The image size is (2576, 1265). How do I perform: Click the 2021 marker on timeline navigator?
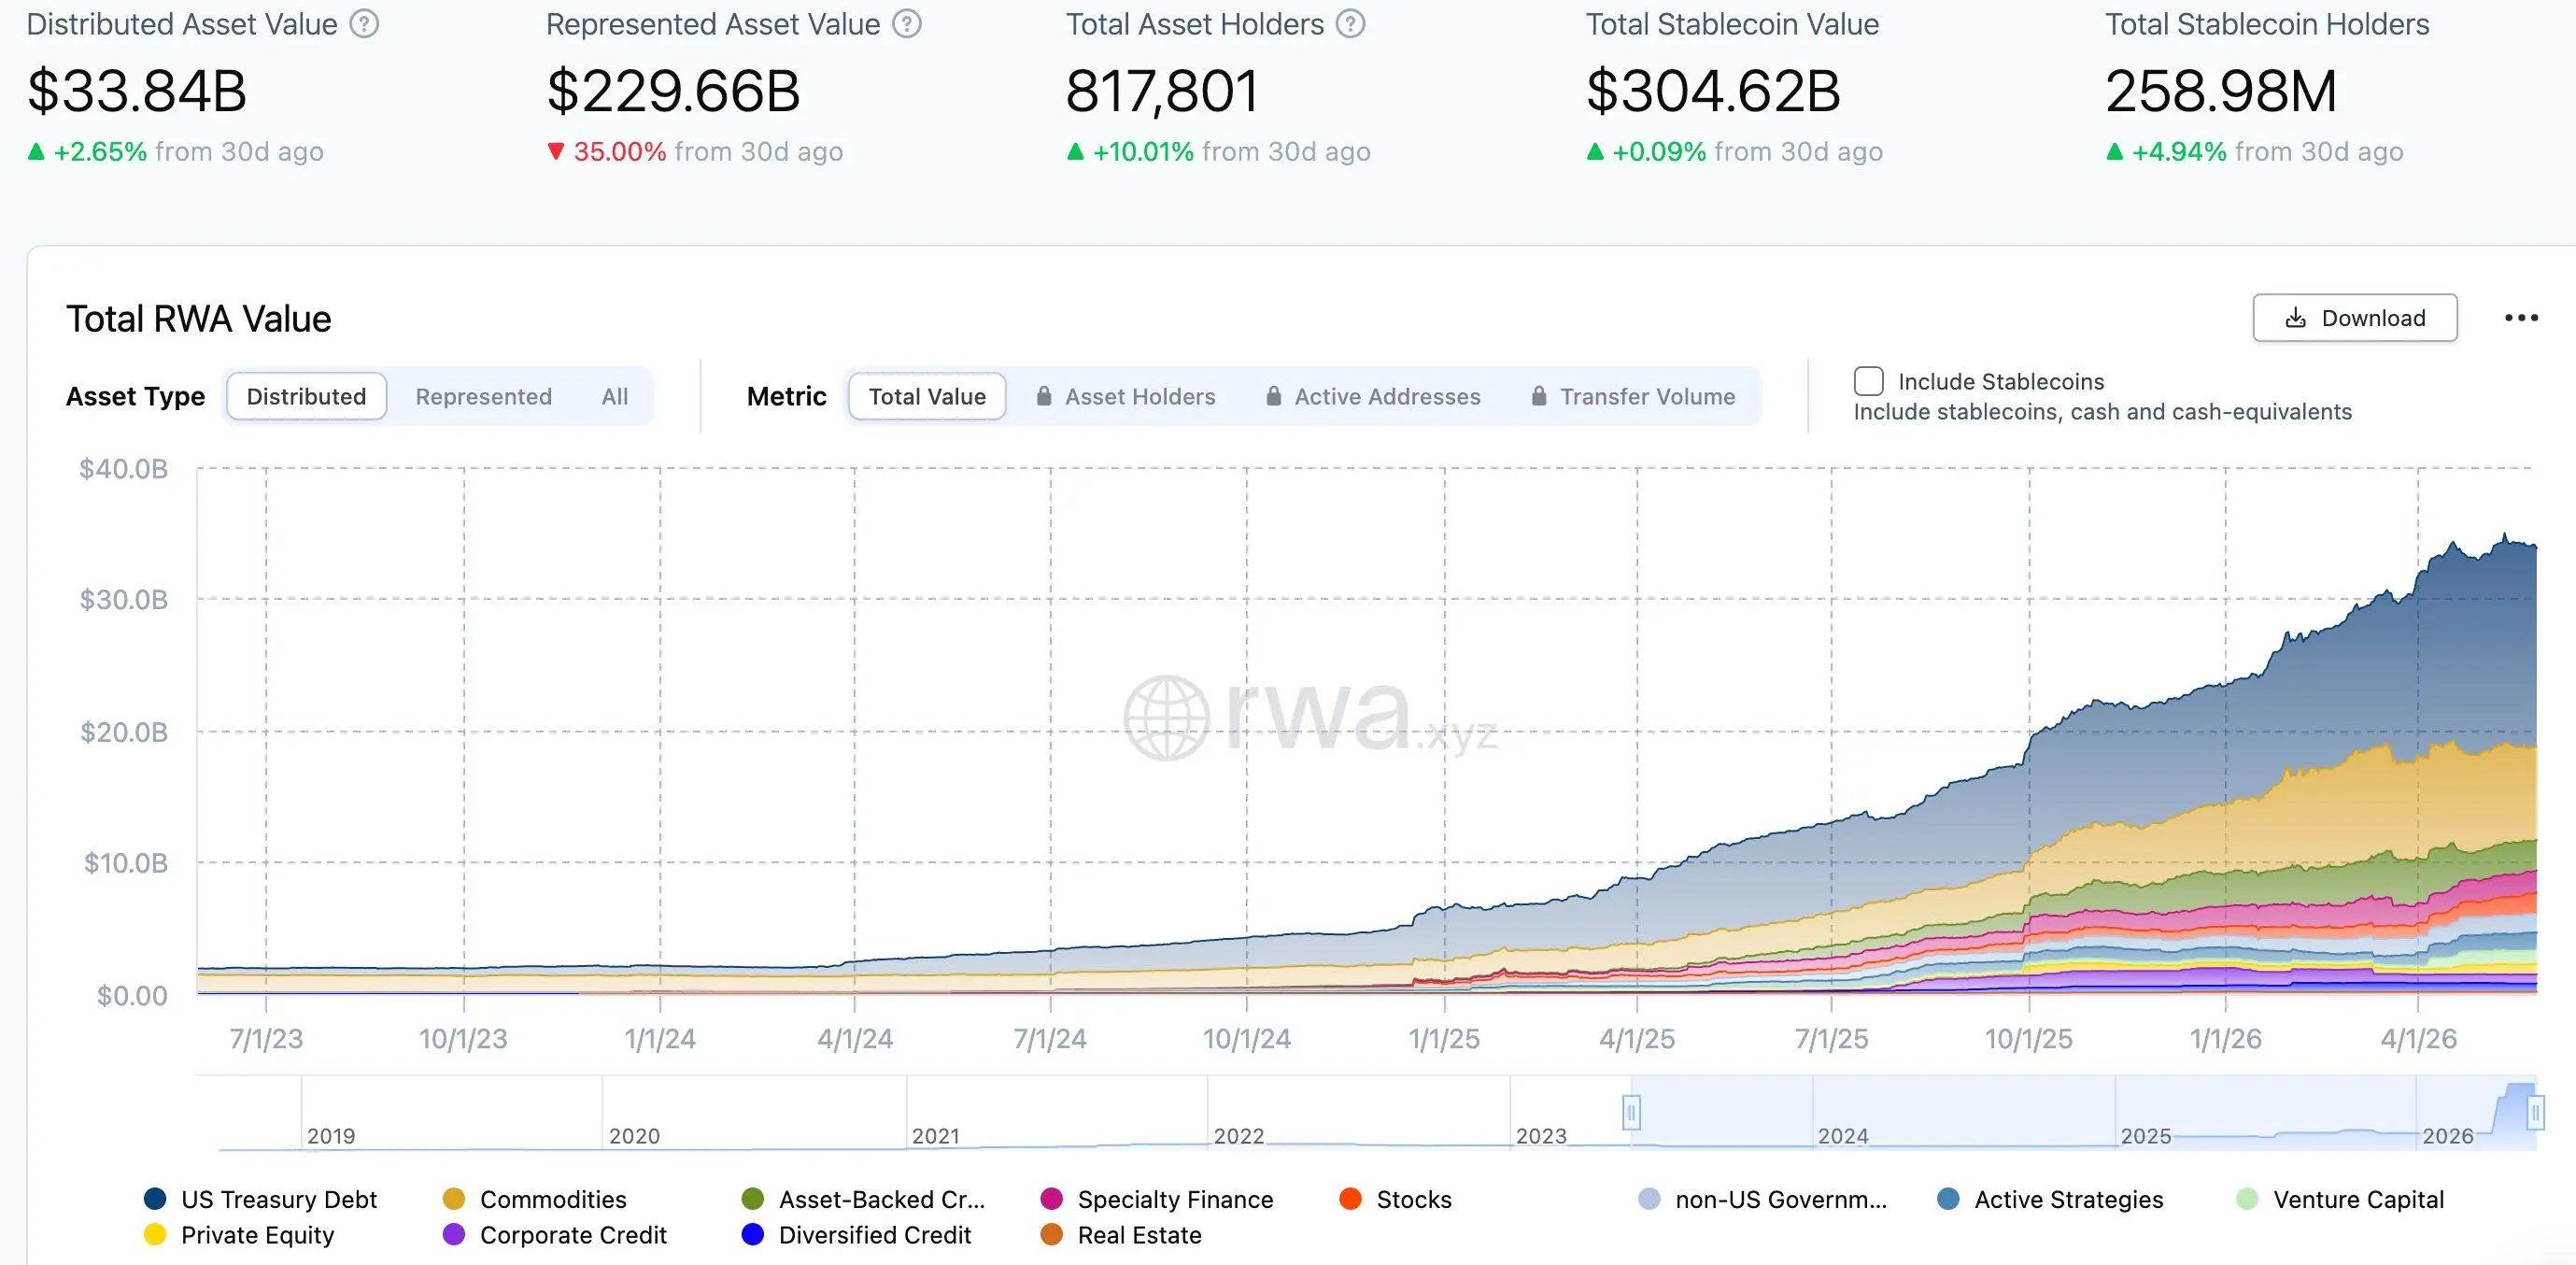(935, 1136)
